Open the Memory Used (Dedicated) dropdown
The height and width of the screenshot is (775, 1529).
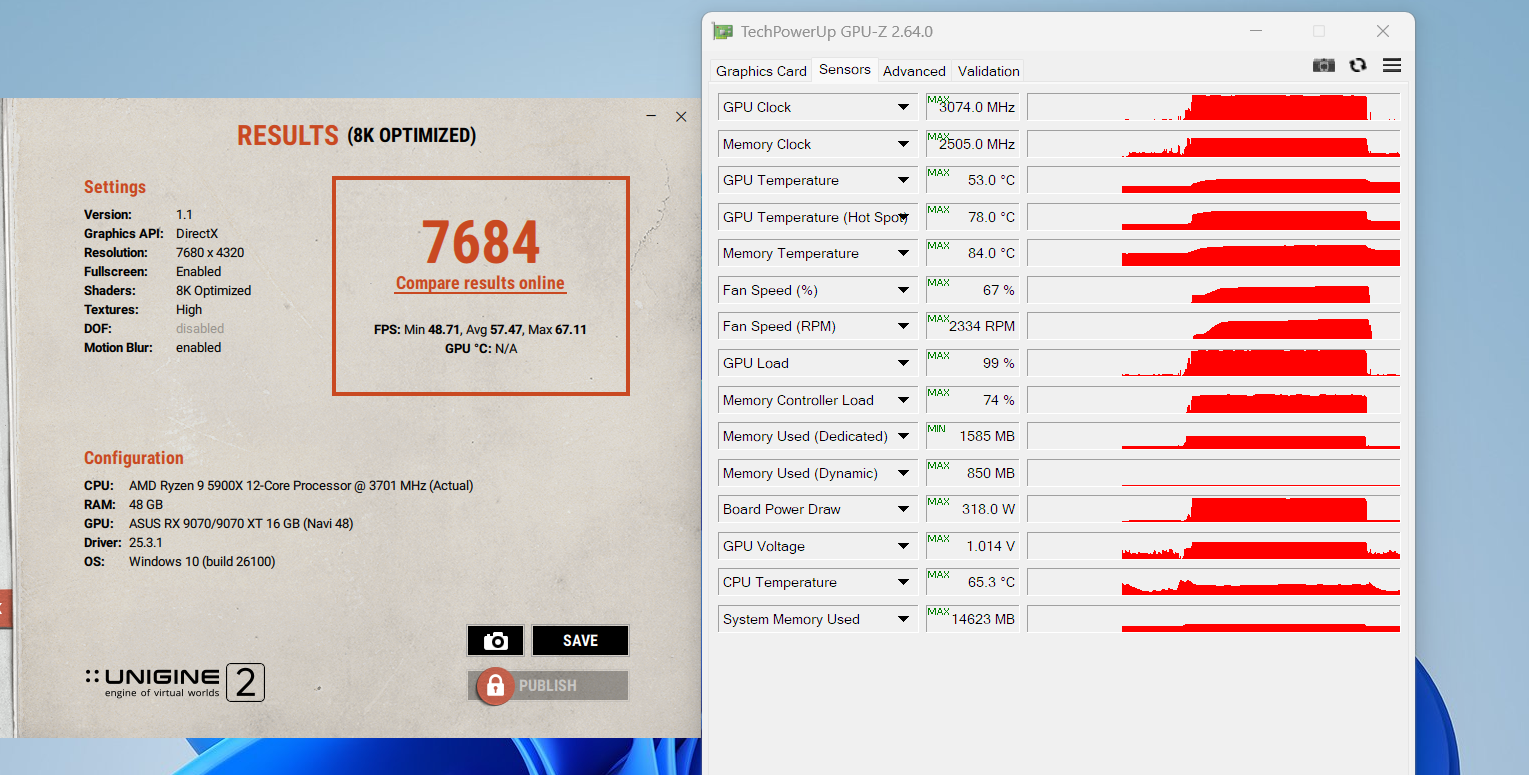pyautogui.click(x=903, y=436)
